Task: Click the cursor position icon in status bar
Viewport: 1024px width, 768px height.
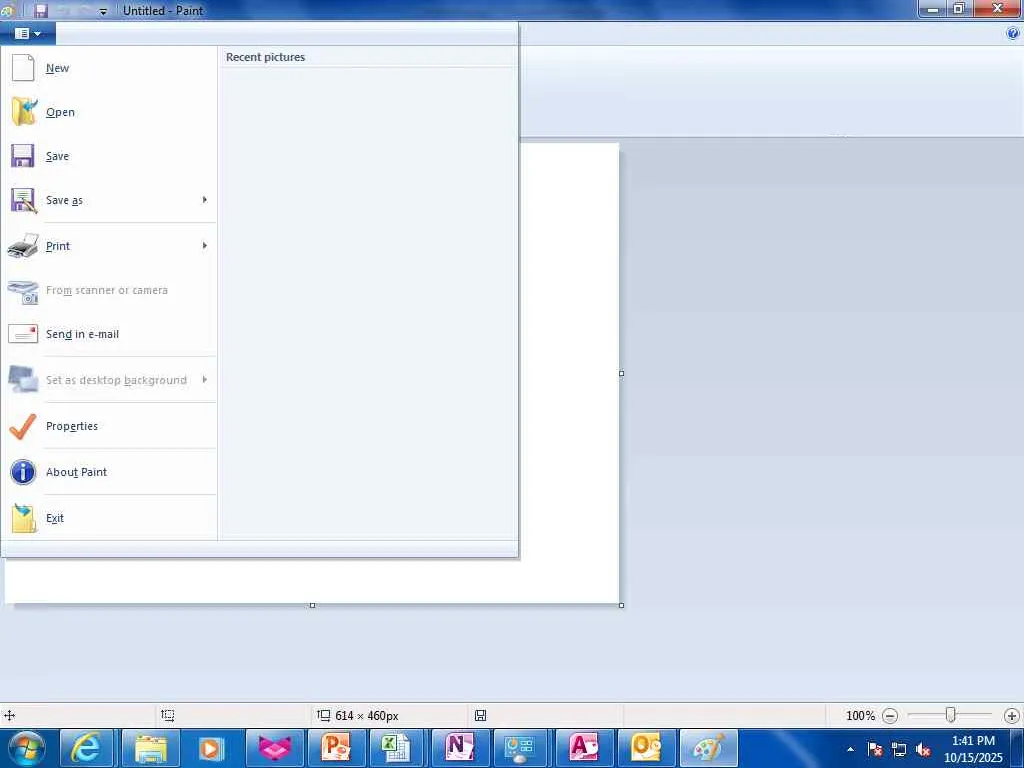Action: pos(9,716)
